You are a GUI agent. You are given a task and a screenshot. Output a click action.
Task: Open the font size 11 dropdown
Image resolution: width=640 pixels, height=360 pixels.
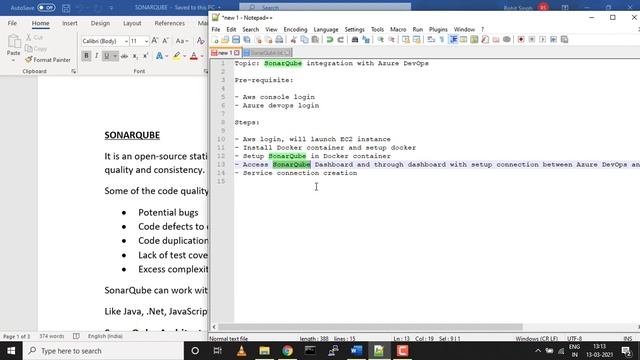click(146, 41)
